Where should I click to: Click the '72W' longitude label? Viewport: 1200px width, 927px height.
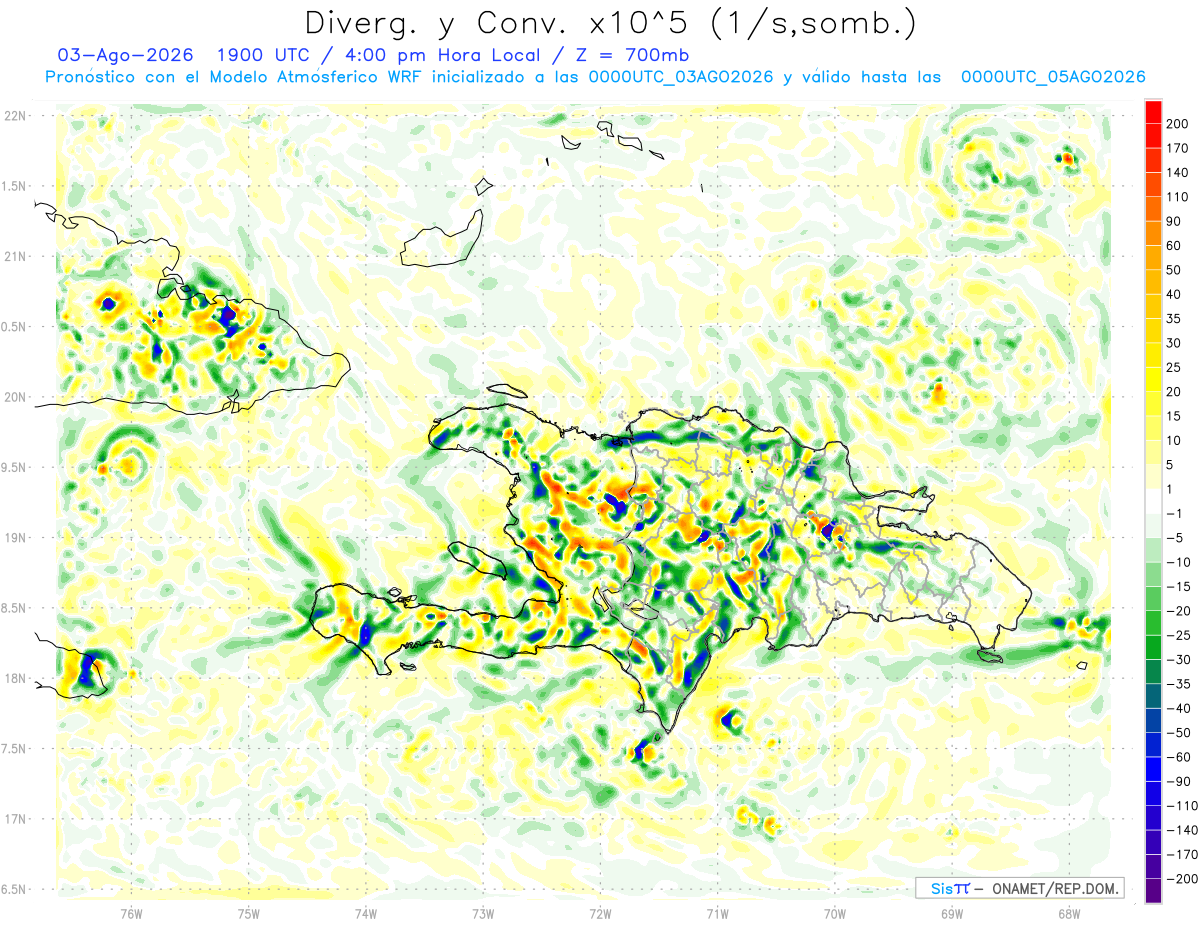(x=600, y=913)
